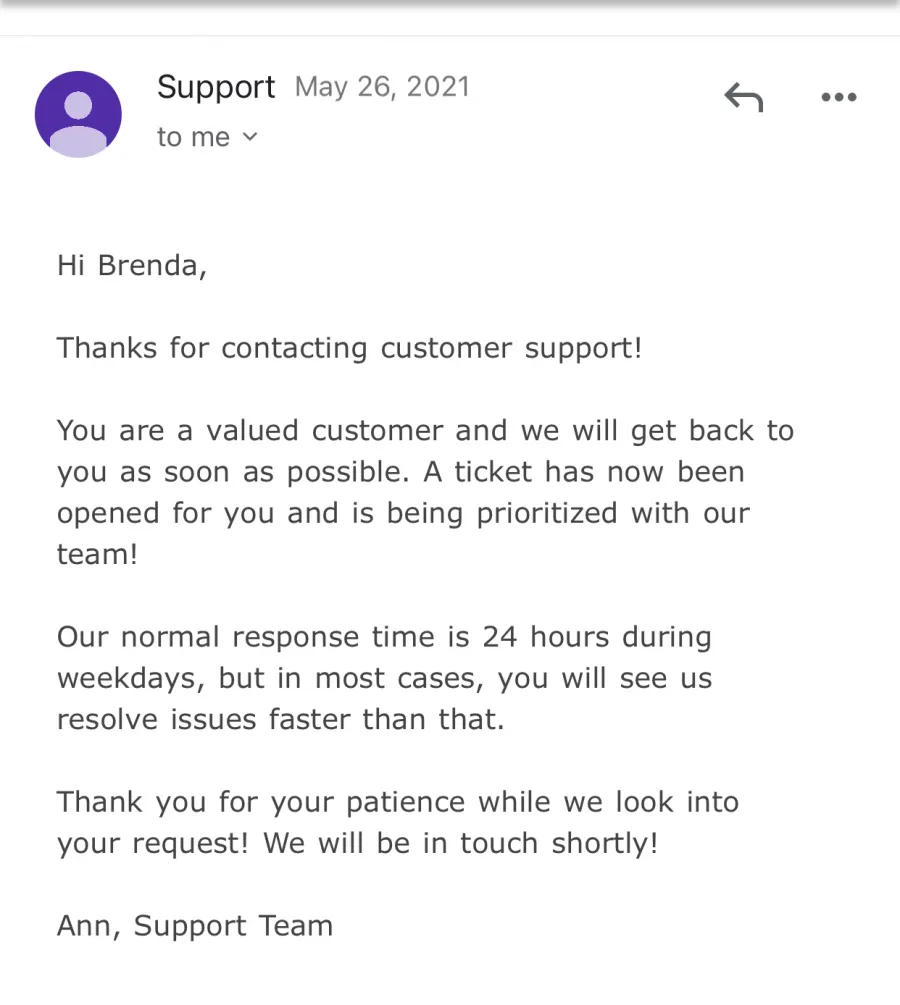Click the word 'ticket' in the message

(493, 472)
